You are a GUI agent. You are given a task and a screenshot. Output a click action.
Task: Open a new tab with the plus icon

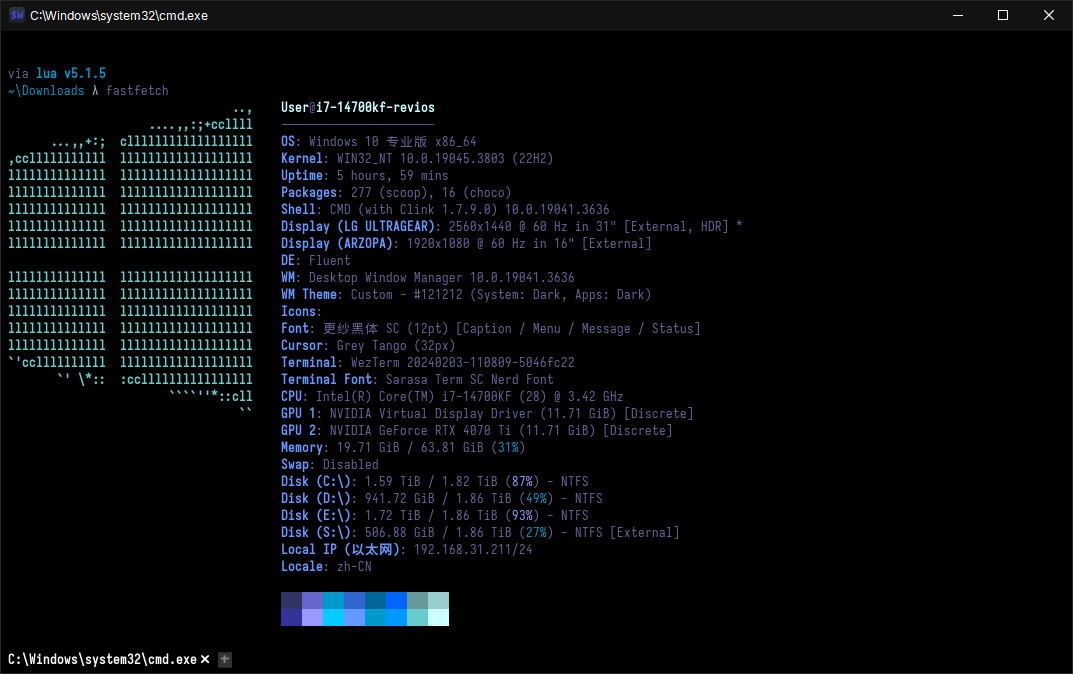click(224, 659)
